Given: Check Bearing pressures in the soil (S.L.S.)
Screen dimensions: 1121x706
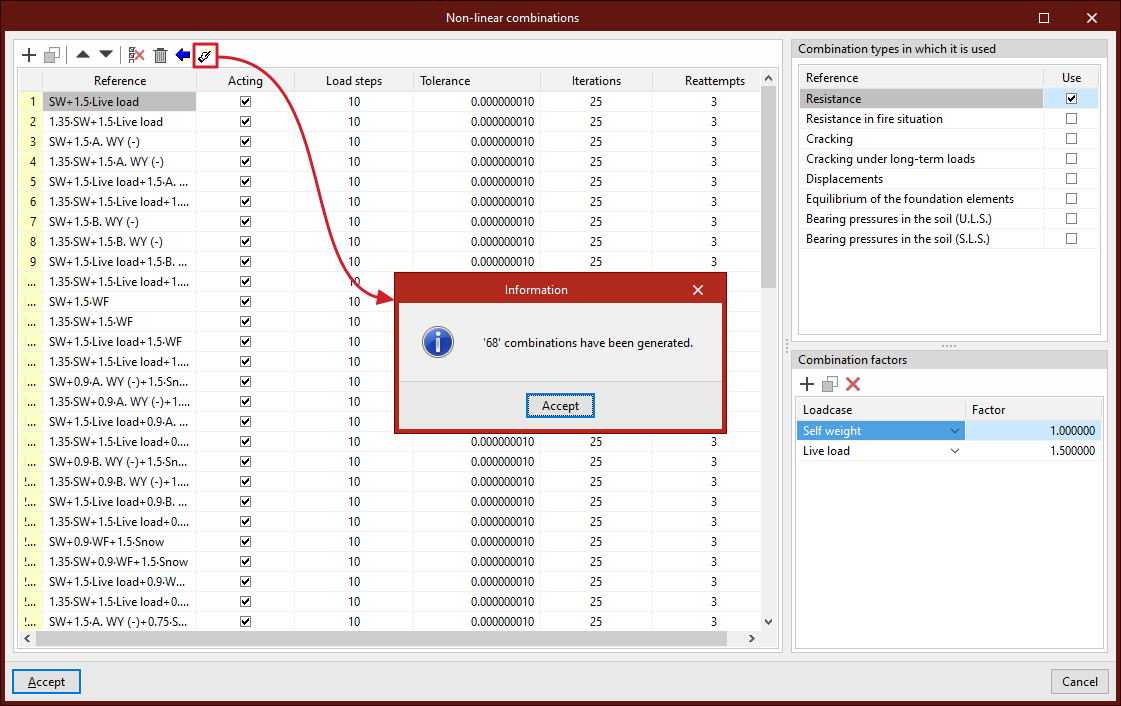Looking at the screenshot, I should [x=1071, y=239].
